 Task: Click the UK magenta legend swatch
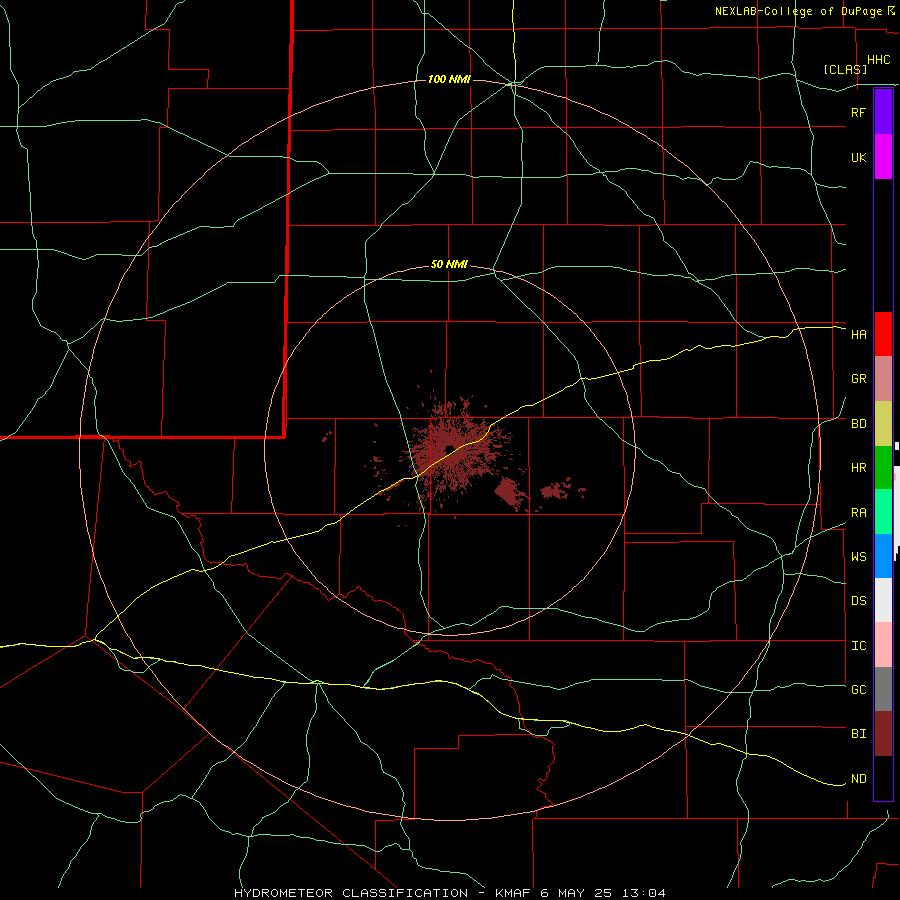883,157
